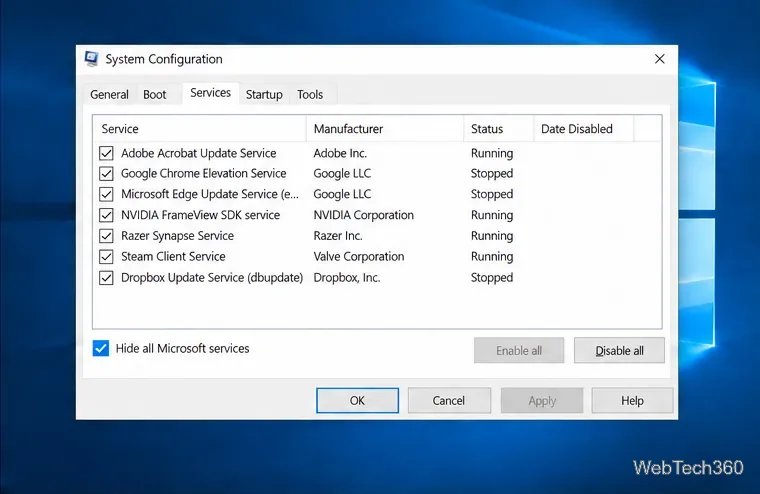Image resolution: width=760 pixels, height=494 pixels.
Task: Select the Razer Synapse Service name
Action: pyautogui.click(x=177, y=236)
